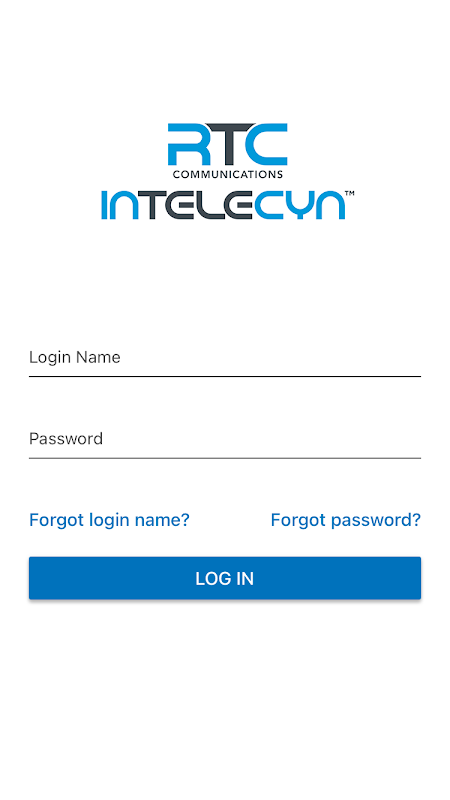Click the Login Name placeholder label

[x=74, y=358]
